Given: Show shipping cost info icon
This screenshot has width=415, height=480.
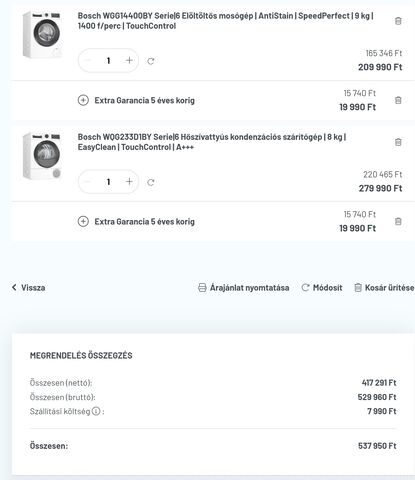Looking at the screenshot, I should pos(96,411).
